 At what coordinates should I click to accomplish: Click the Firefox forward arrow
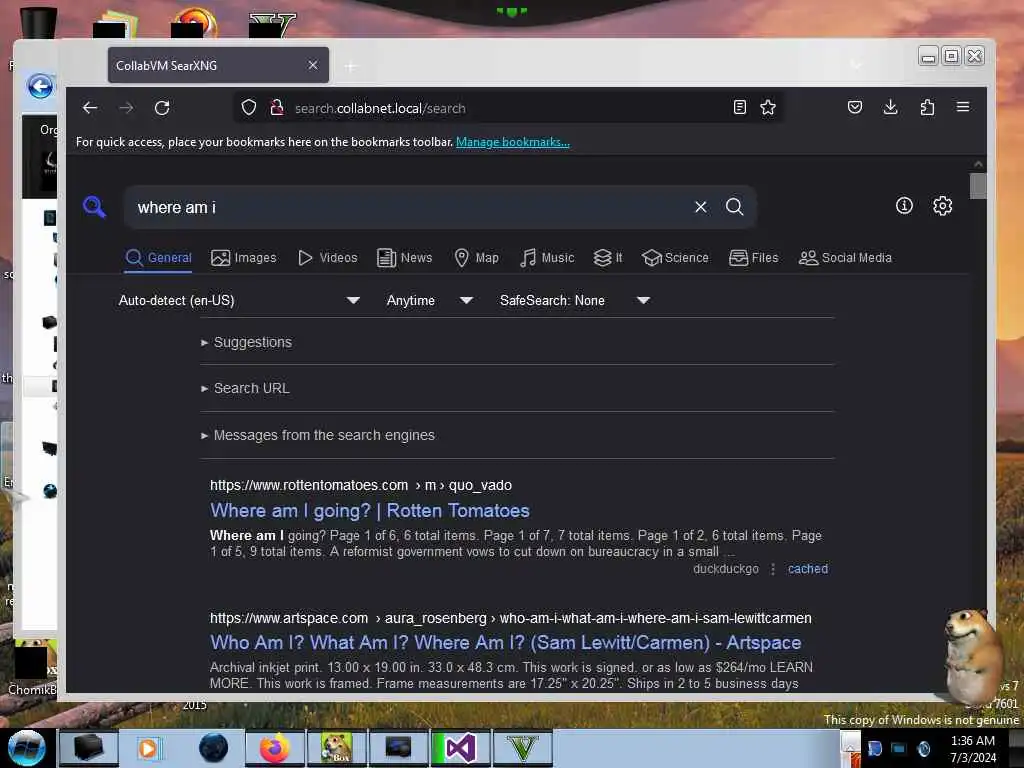click(126, 108)
